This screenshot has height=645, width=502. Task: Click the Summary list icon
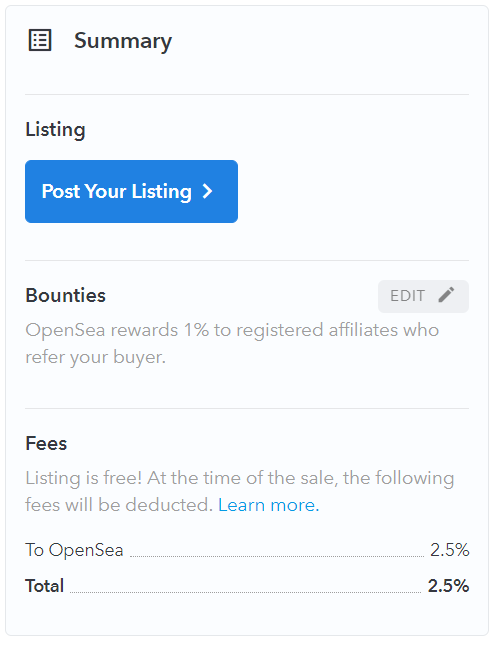tap(40, 40)
